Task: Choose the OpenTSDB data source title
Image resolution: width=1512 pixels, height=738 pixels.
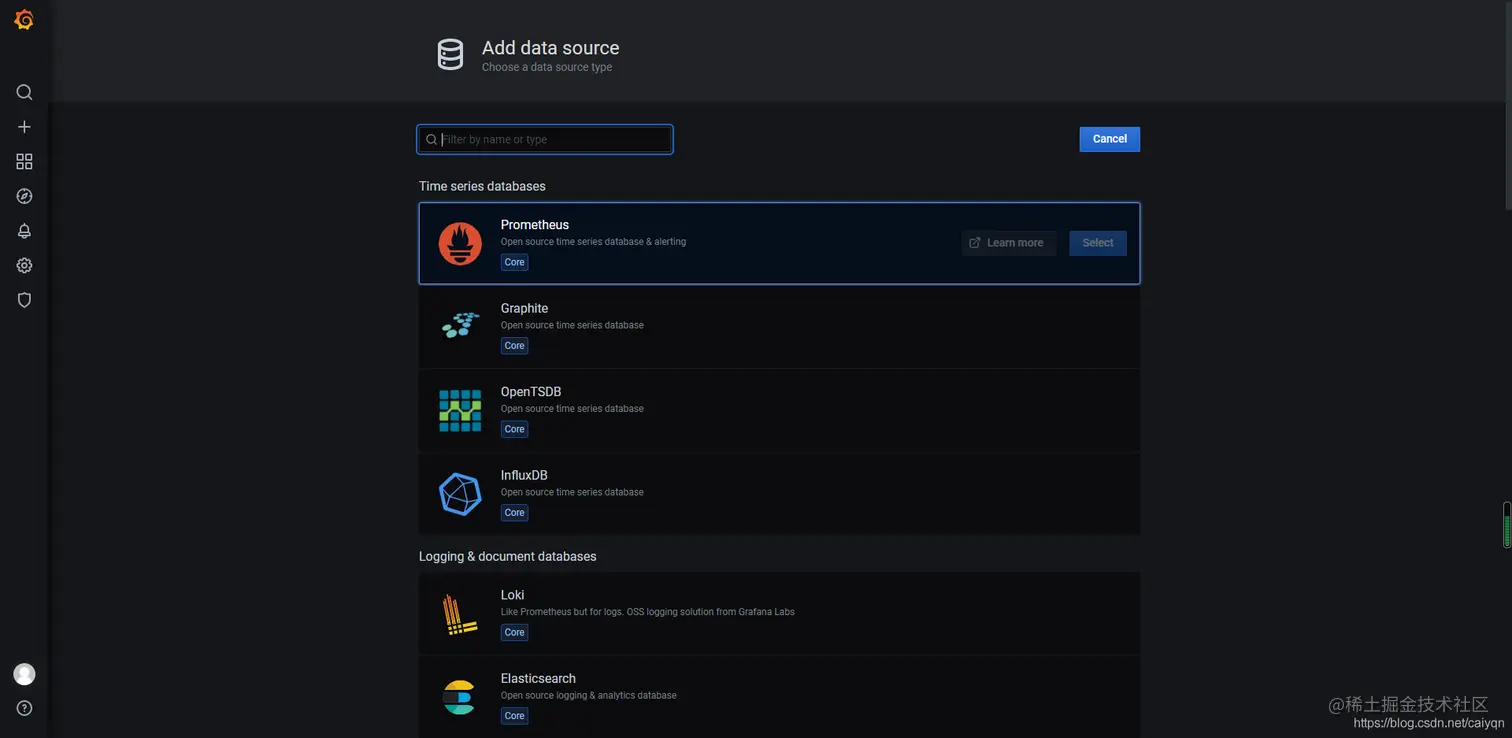Action: pos(531,392)
